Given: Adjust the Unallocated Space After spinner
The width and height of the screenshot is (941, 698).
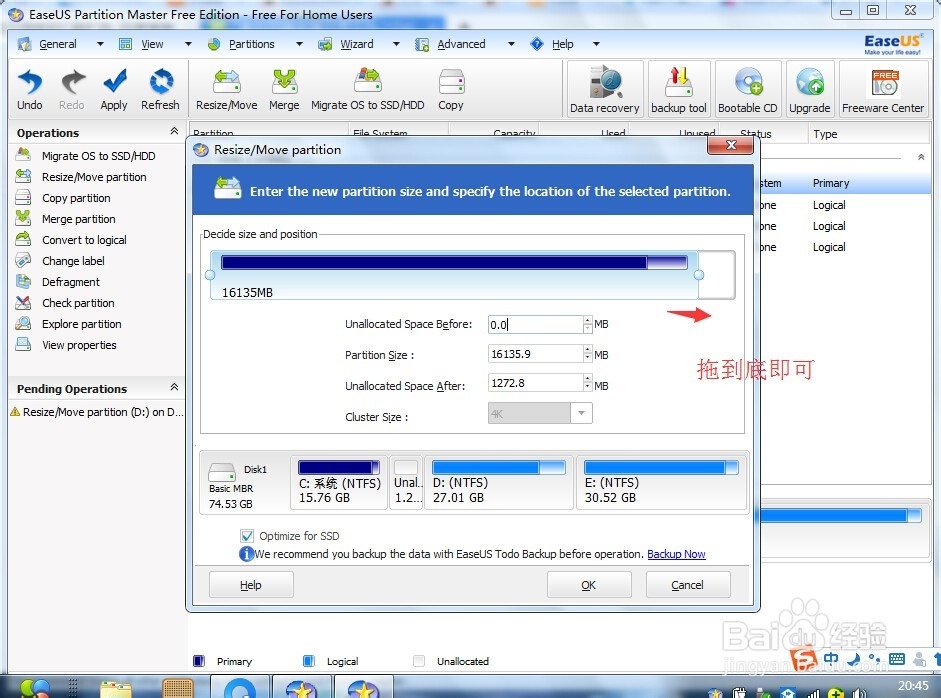Looking at the screenshot, I should tap(588, 383).
